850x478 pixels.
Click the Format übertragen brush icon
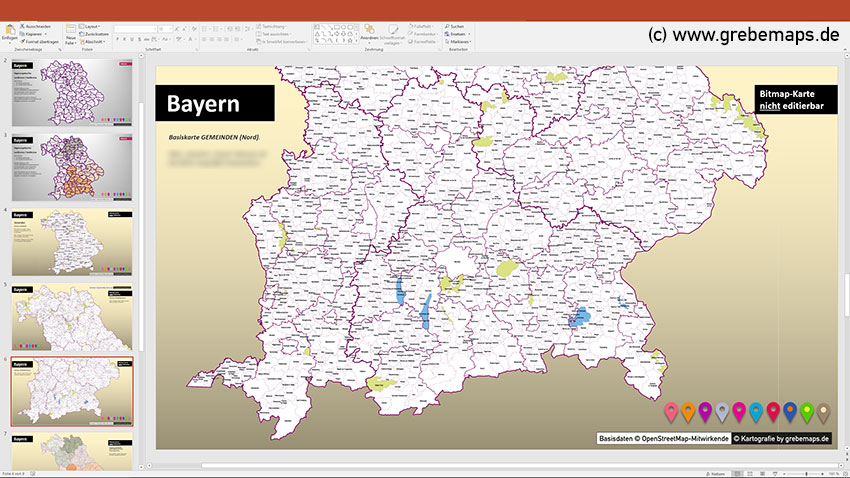23,40
